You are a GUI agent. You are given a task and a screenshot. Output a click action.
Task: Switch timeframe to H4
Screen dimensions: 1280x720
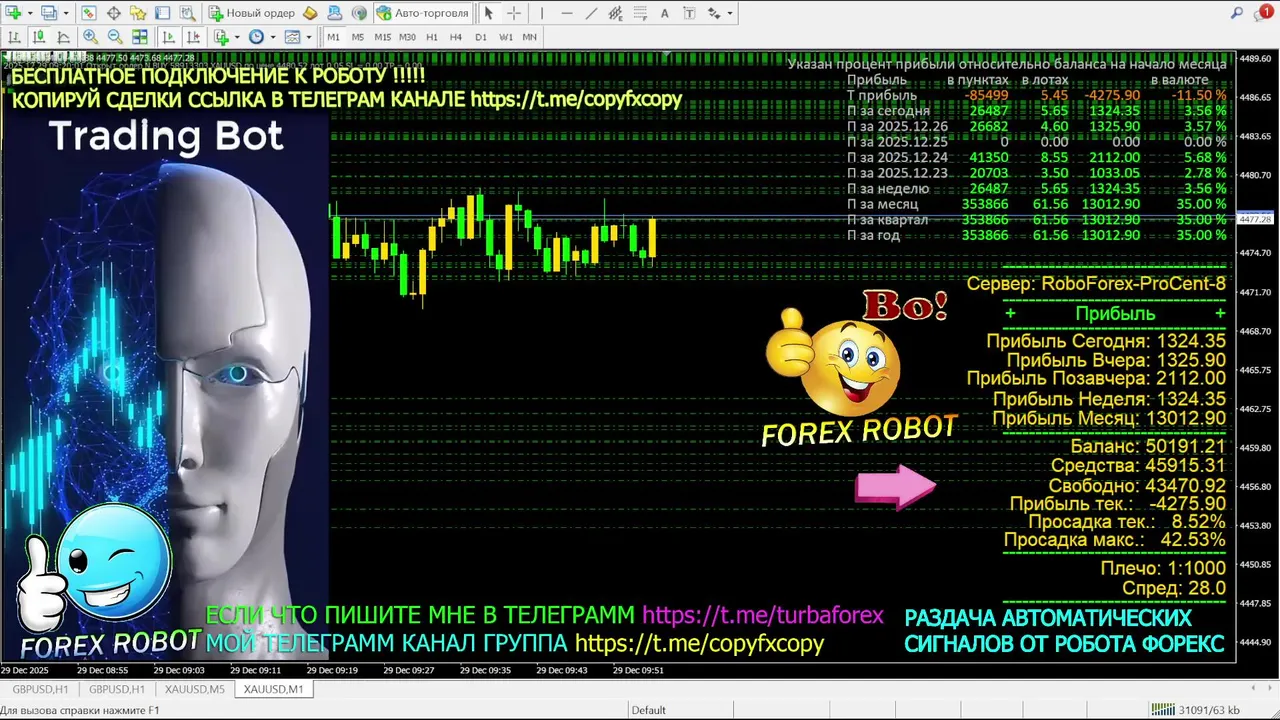(456, 37)
